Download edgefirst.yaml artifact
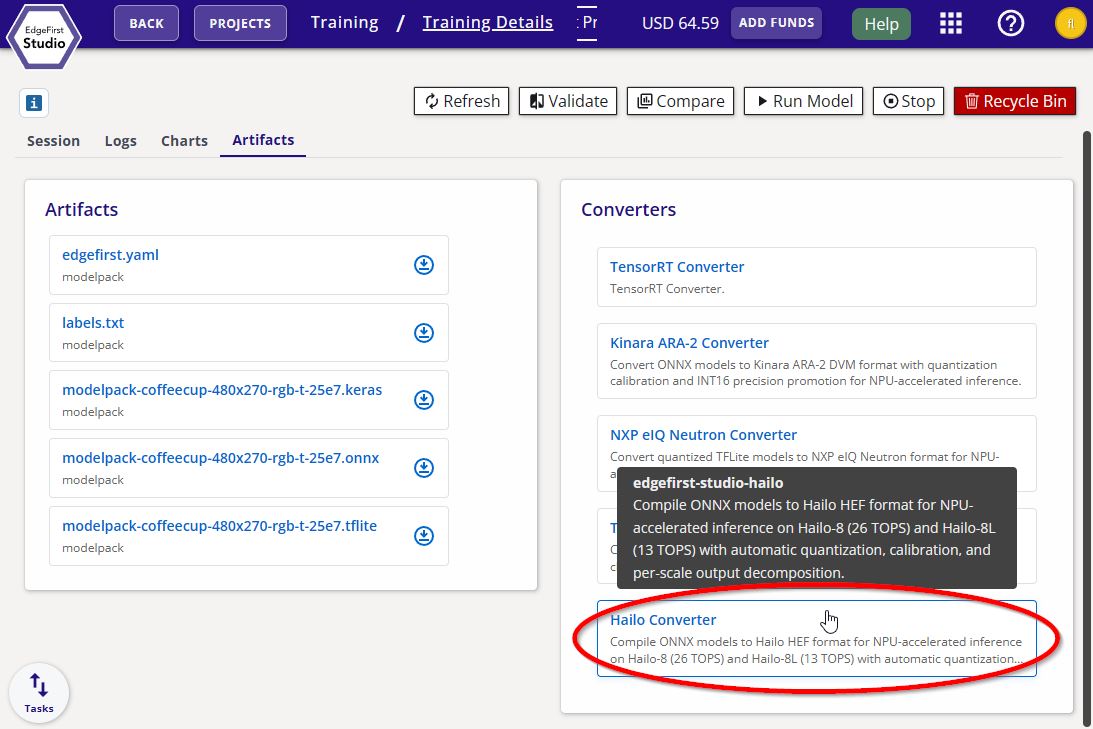Screen dimensions: 1093x729 pyautogui.click(x=424, y=265)
